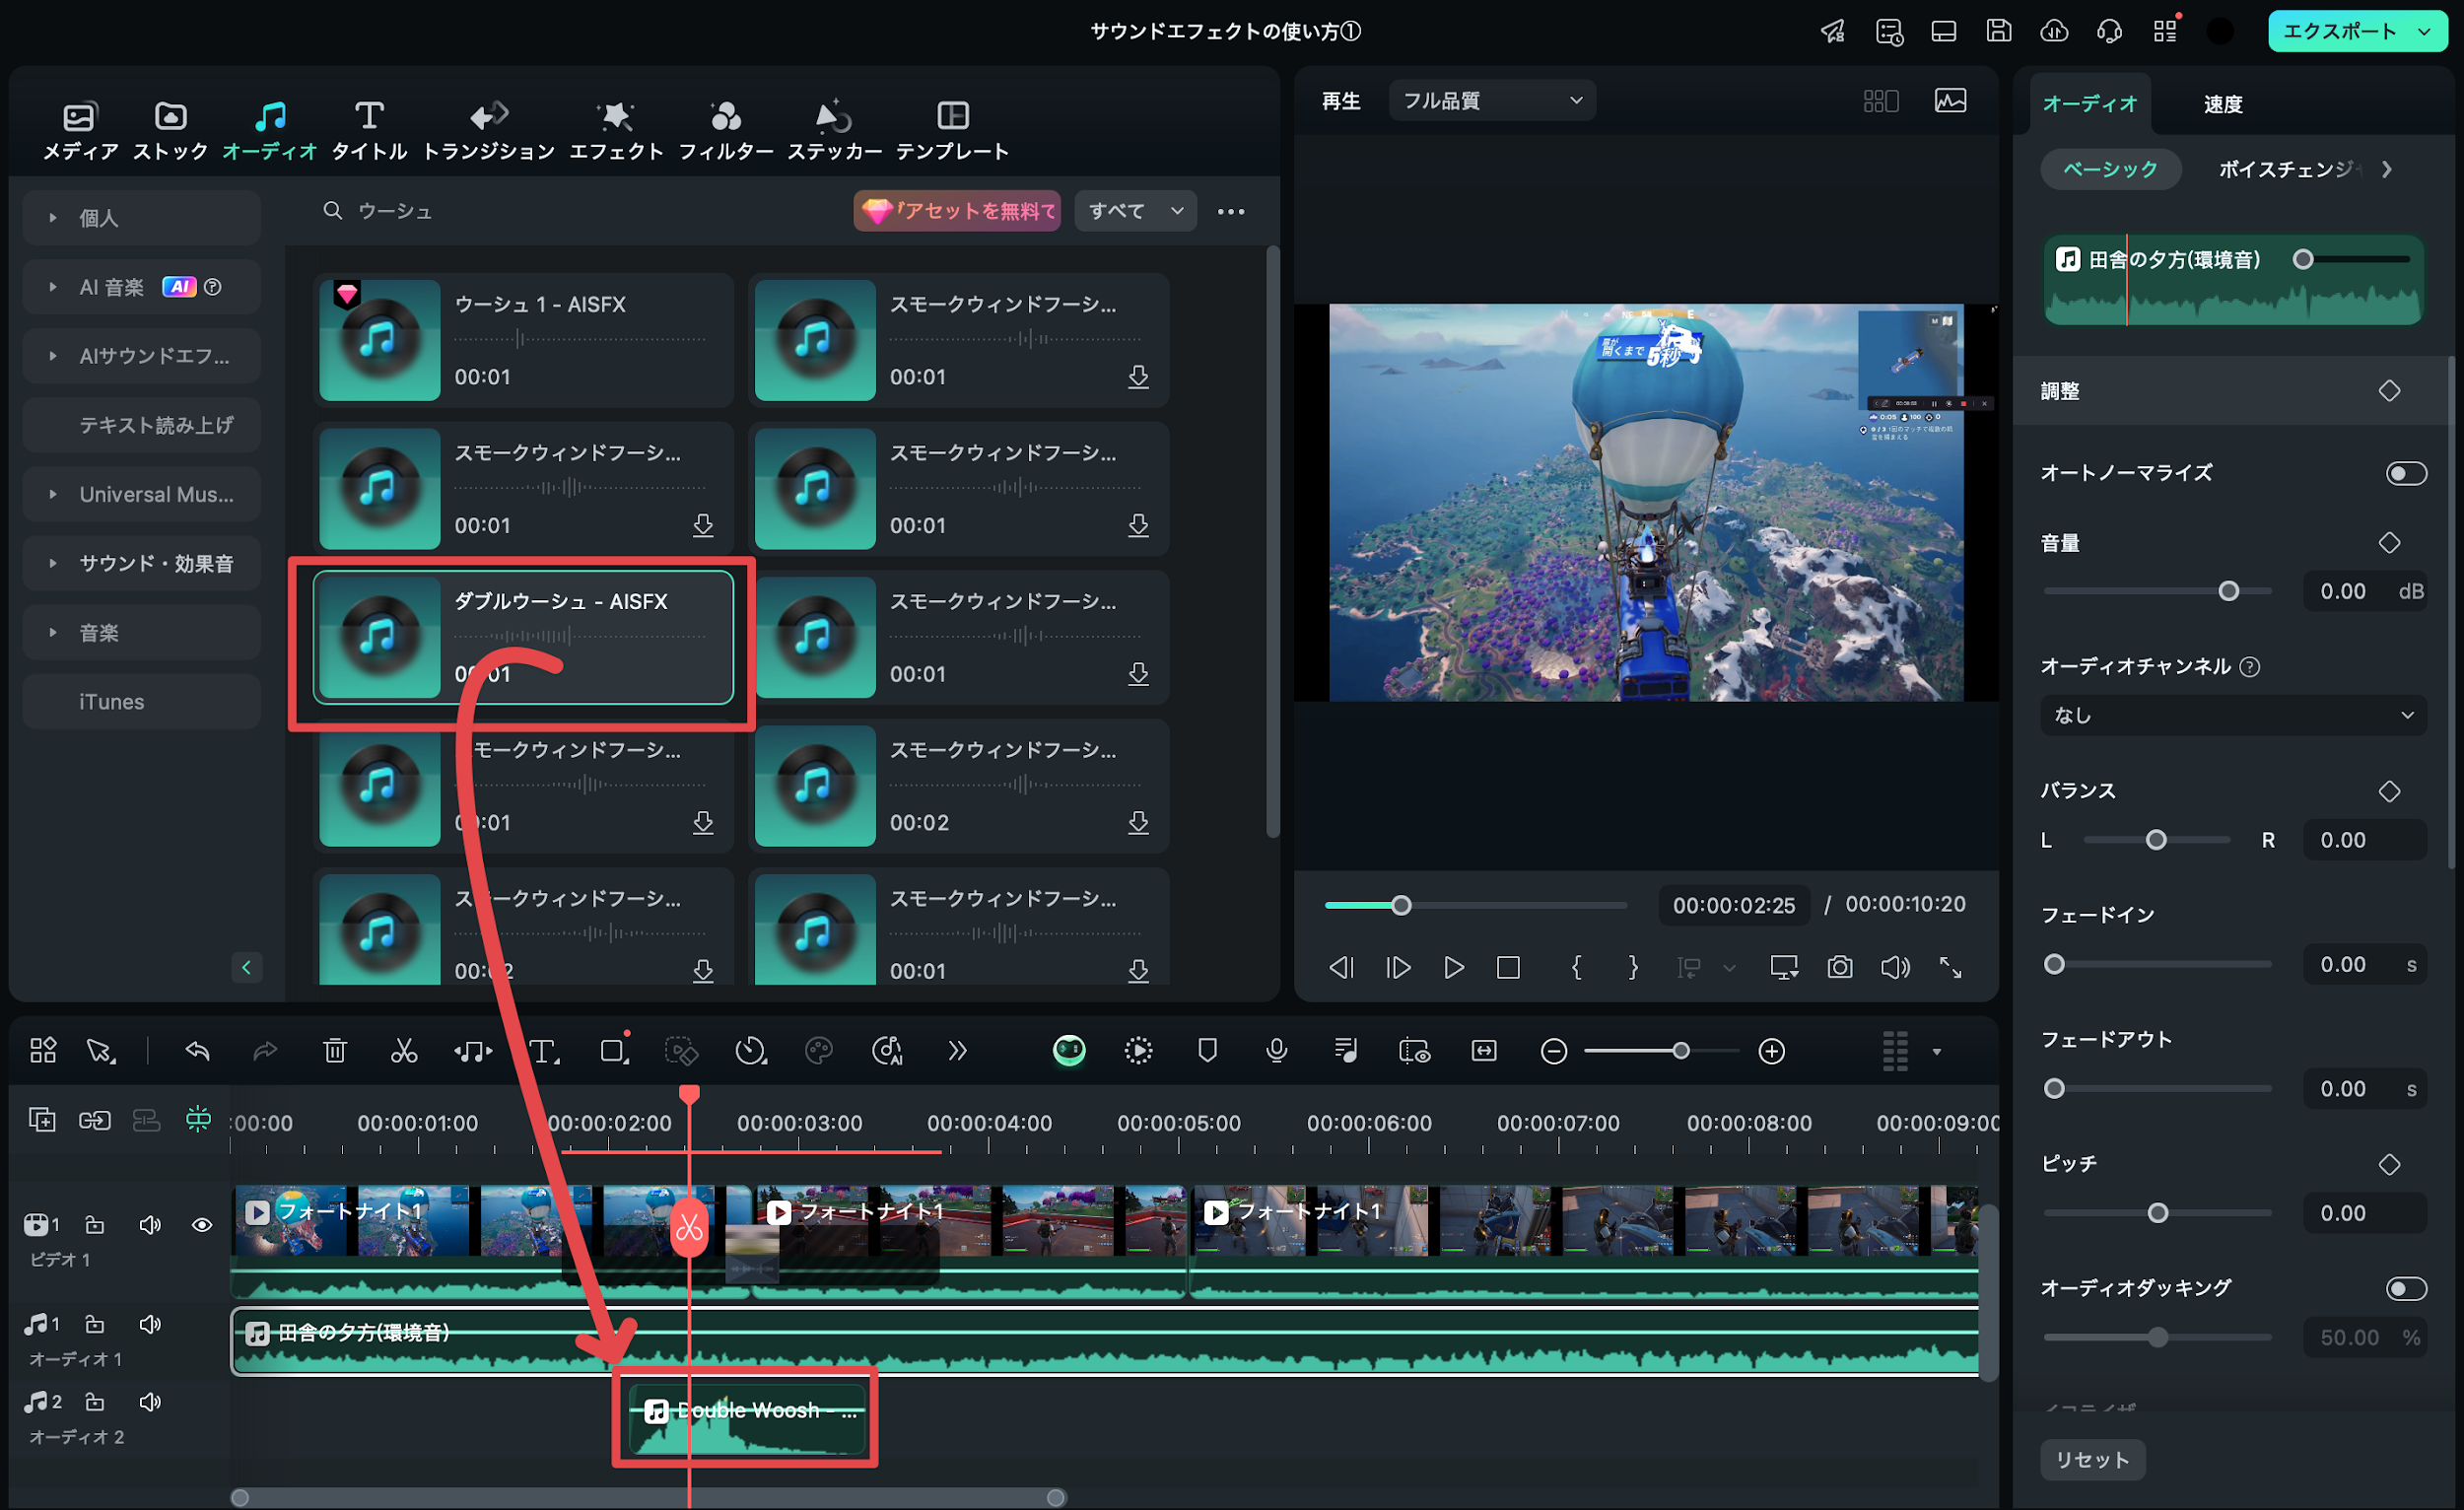
Task: Click the バランス L-R slider handle
Action: coord(2156,840)
